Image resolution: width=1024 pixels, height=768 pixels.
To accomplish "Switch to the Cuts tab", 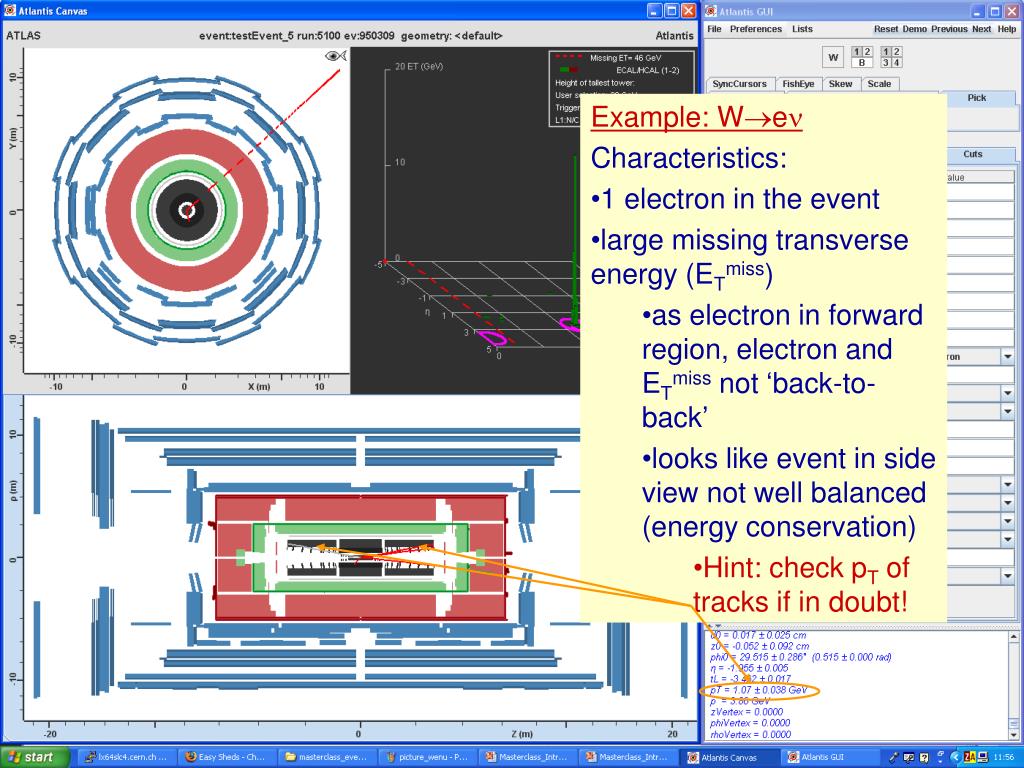I will pyautogui.click(x=973, y=155).
